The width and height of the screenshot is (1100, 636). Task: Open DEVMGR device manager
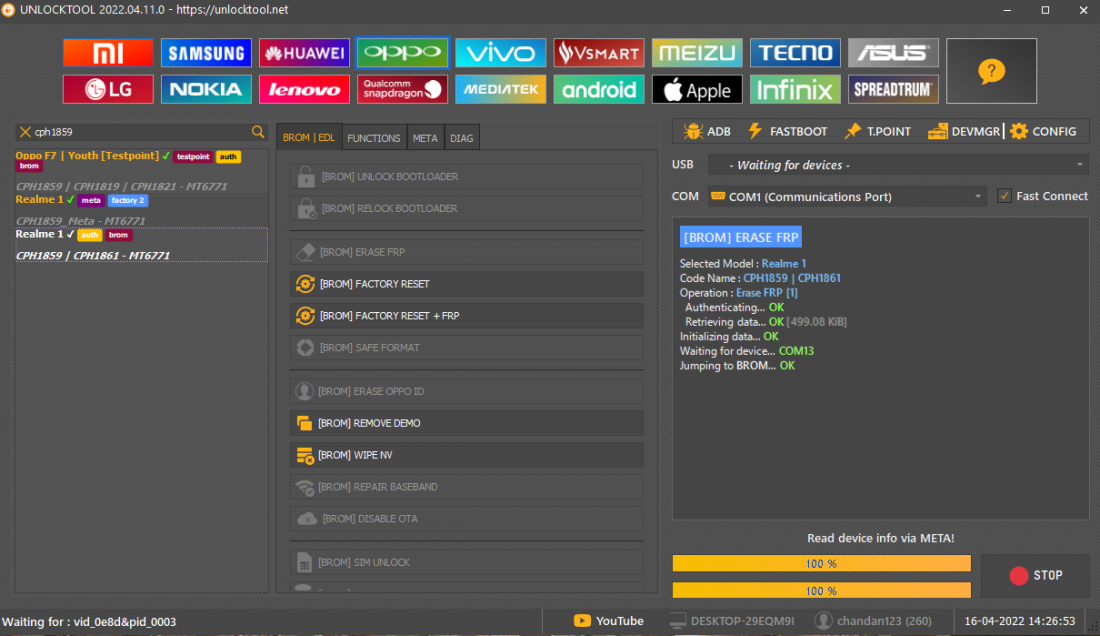963,131
